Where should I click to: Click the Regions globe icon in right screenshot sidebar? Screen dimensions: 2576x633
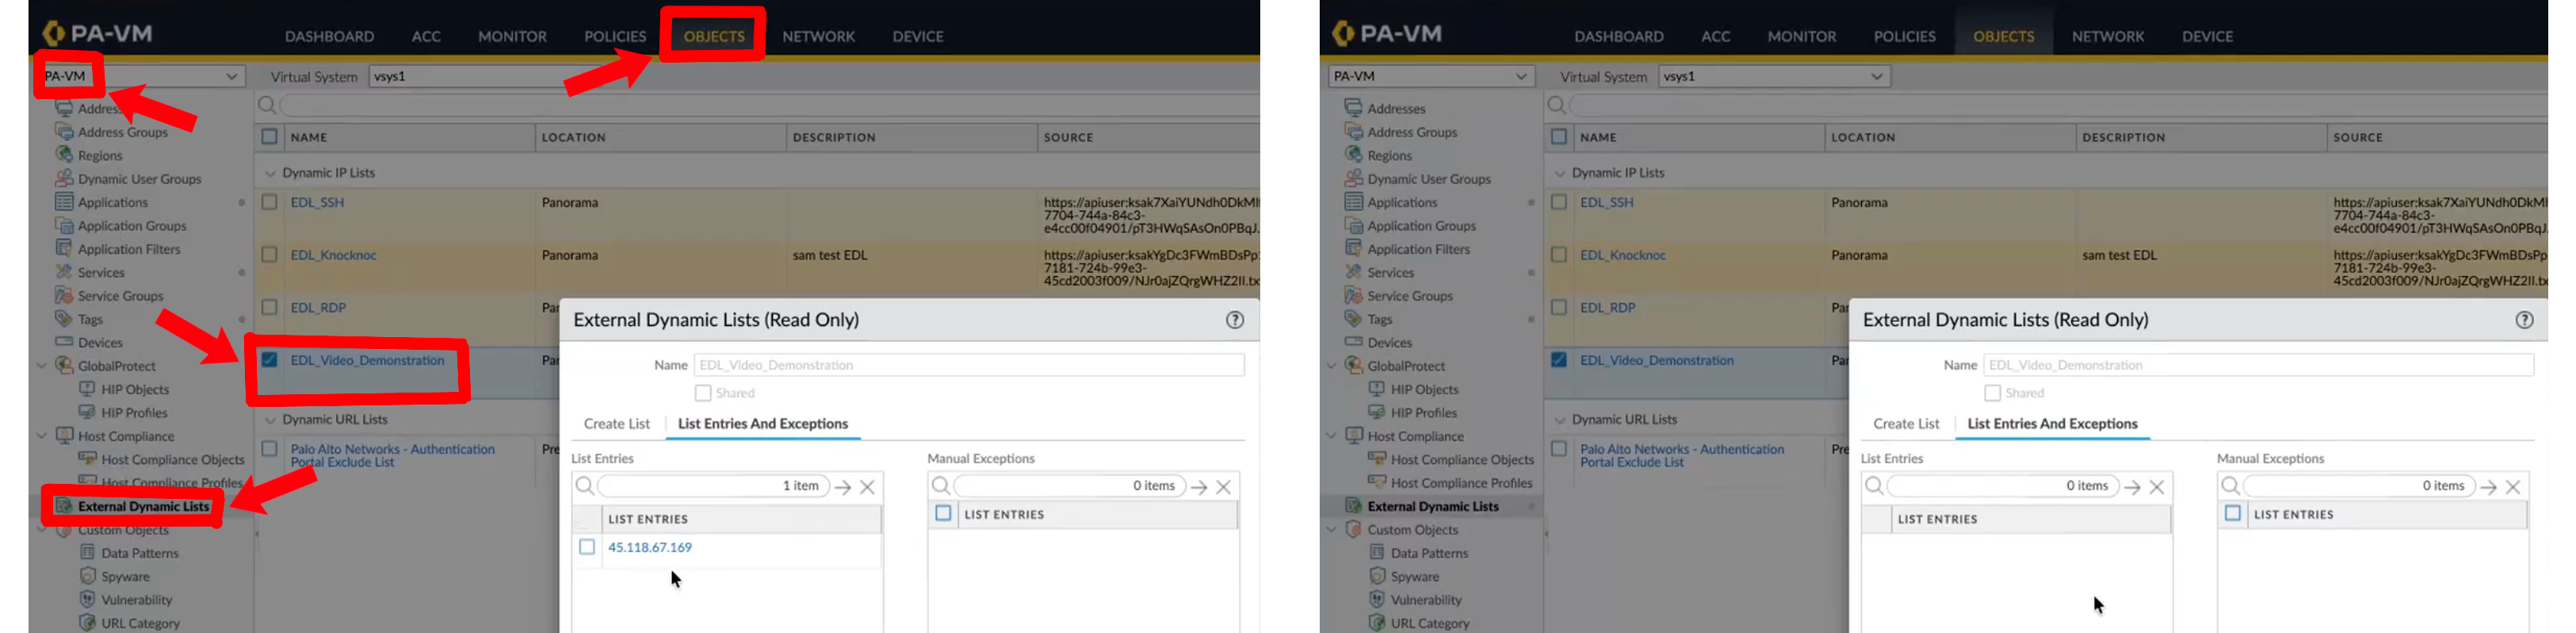point(1354,155)
